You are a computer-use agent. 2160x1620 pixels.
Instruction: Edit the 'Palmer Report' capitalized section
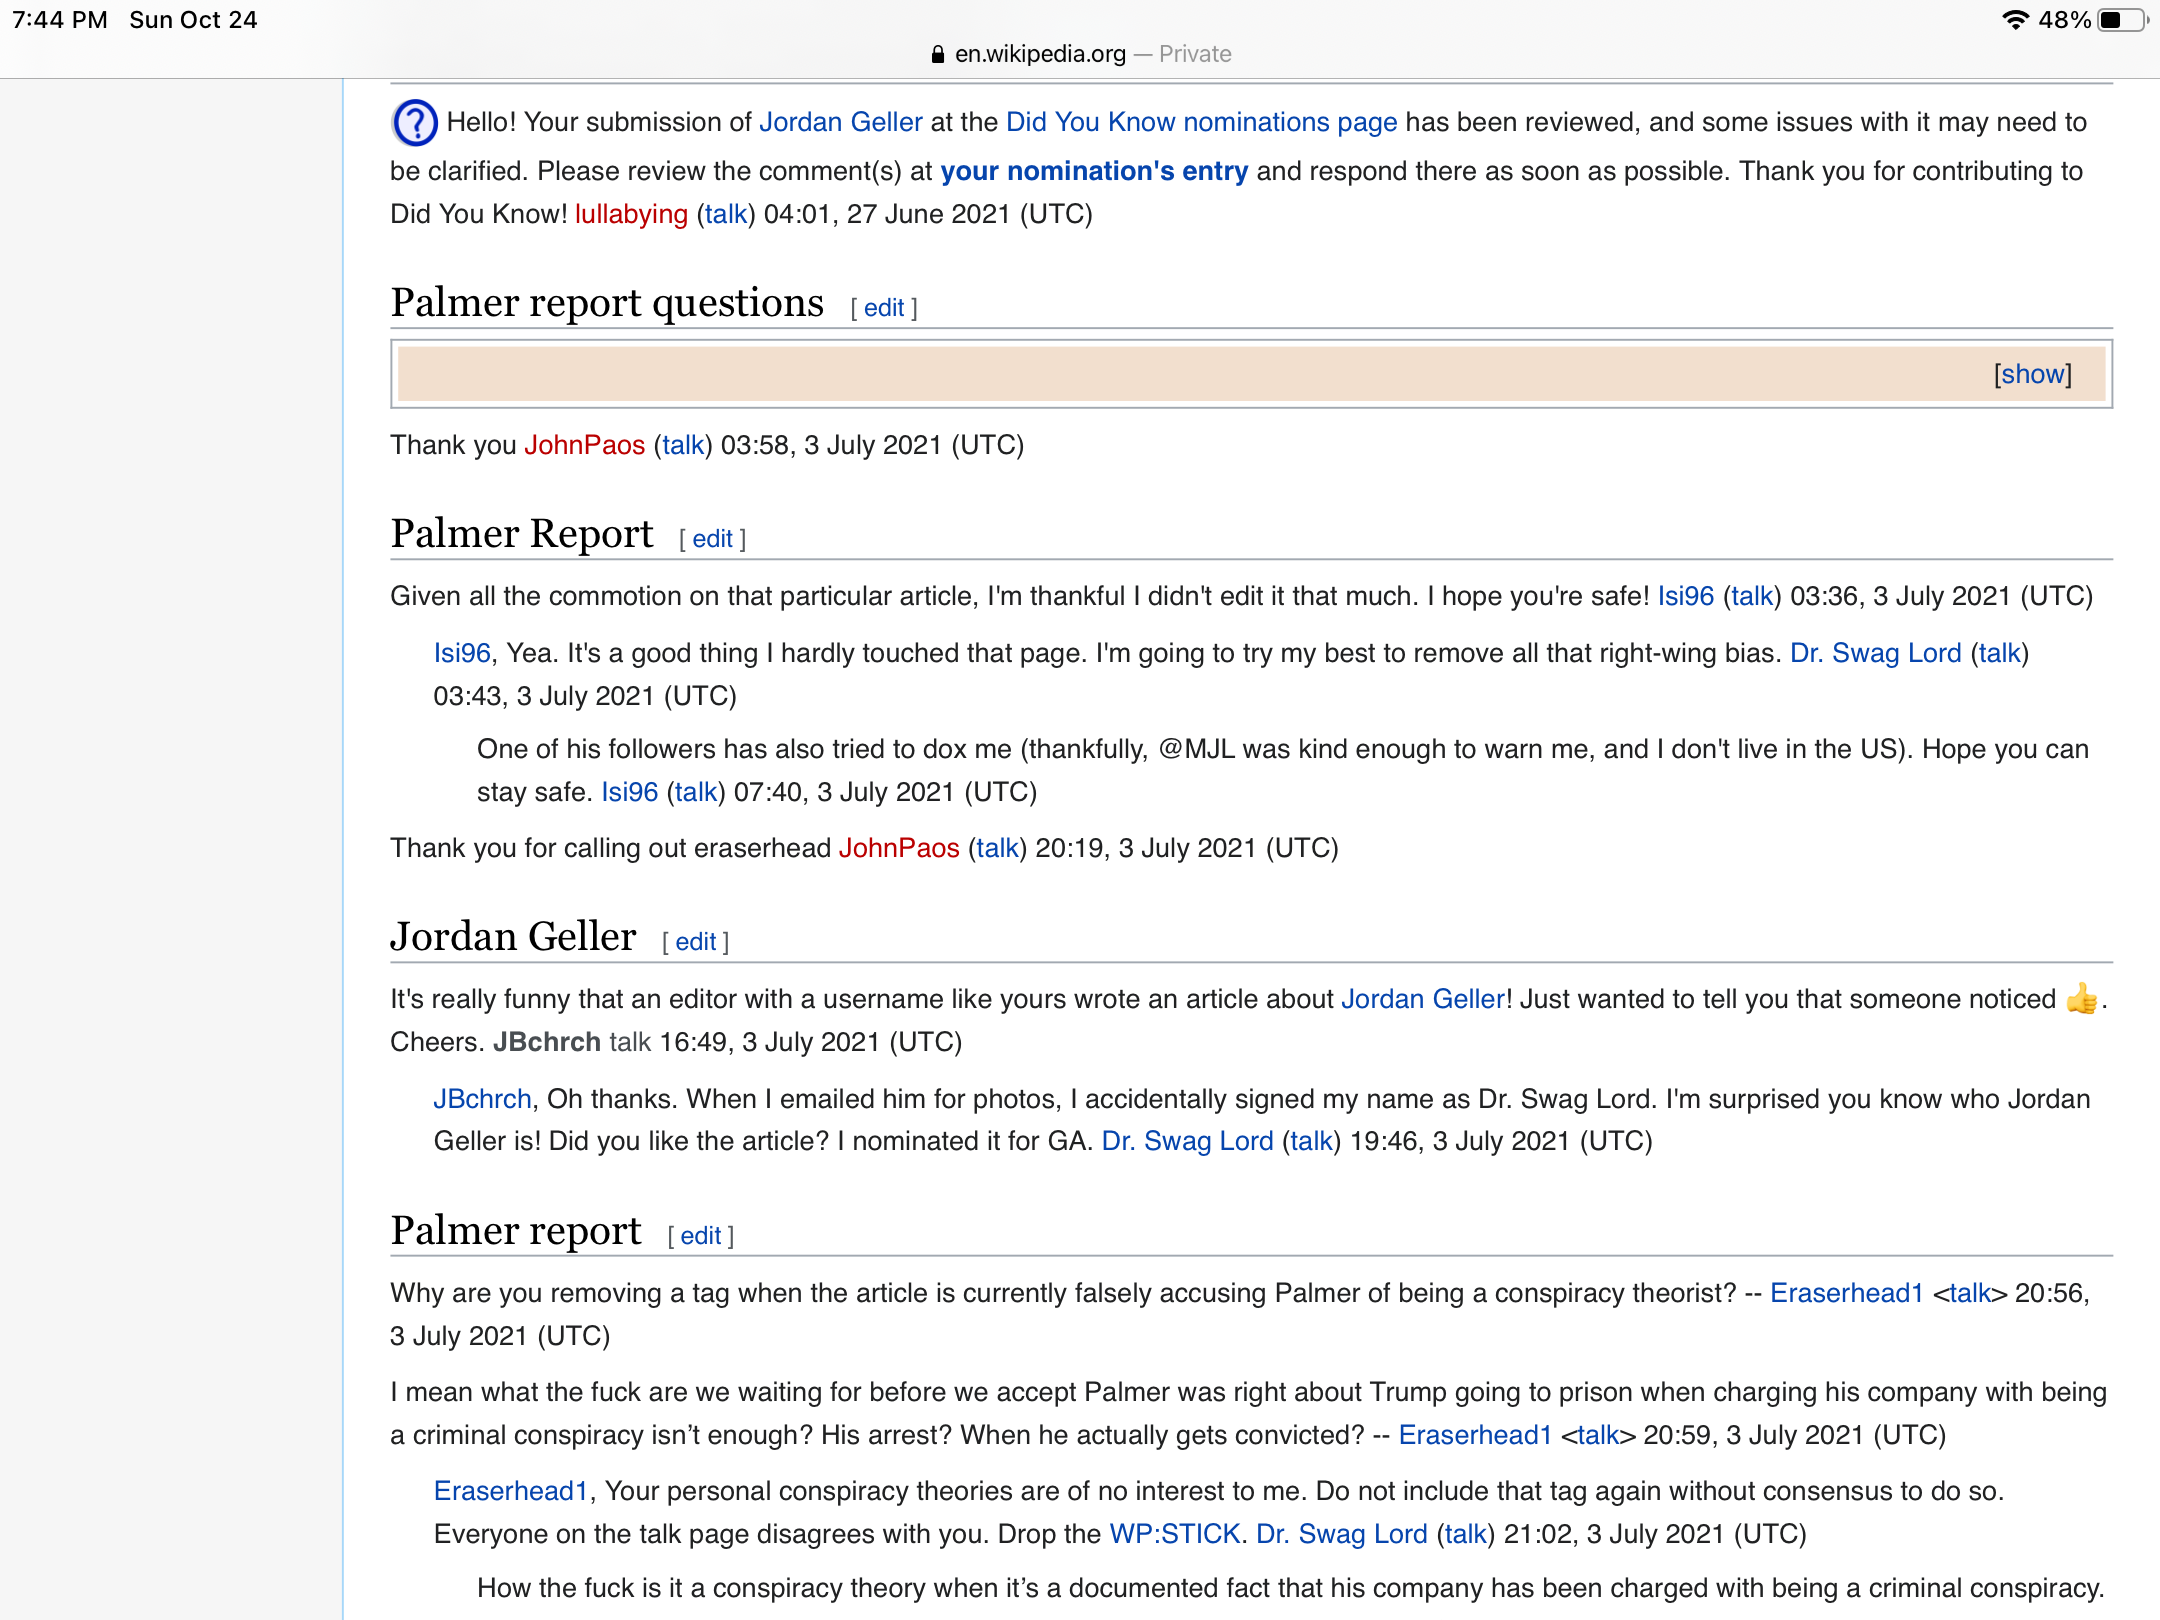tap(712, 539)
